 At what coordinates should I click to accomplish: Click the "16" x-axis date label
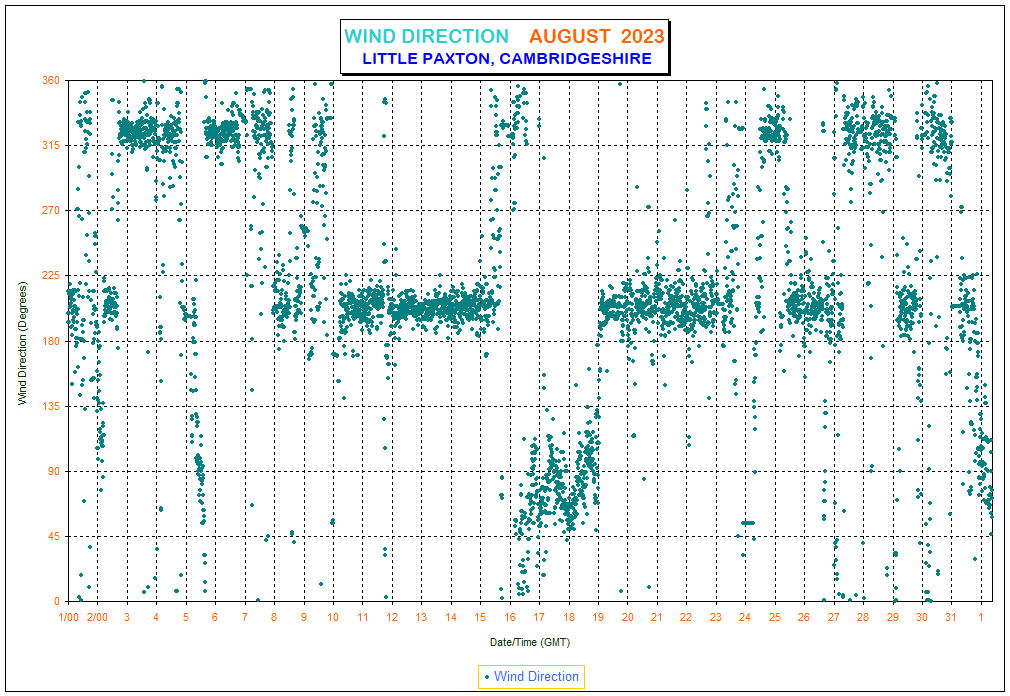[x=510, y=617]
